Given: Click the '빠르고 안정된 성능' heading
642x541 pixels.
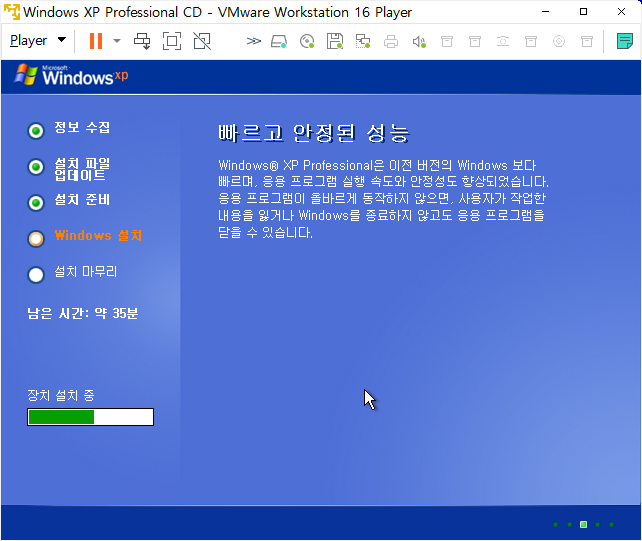Looking at the screenshot, I should 314,134.
